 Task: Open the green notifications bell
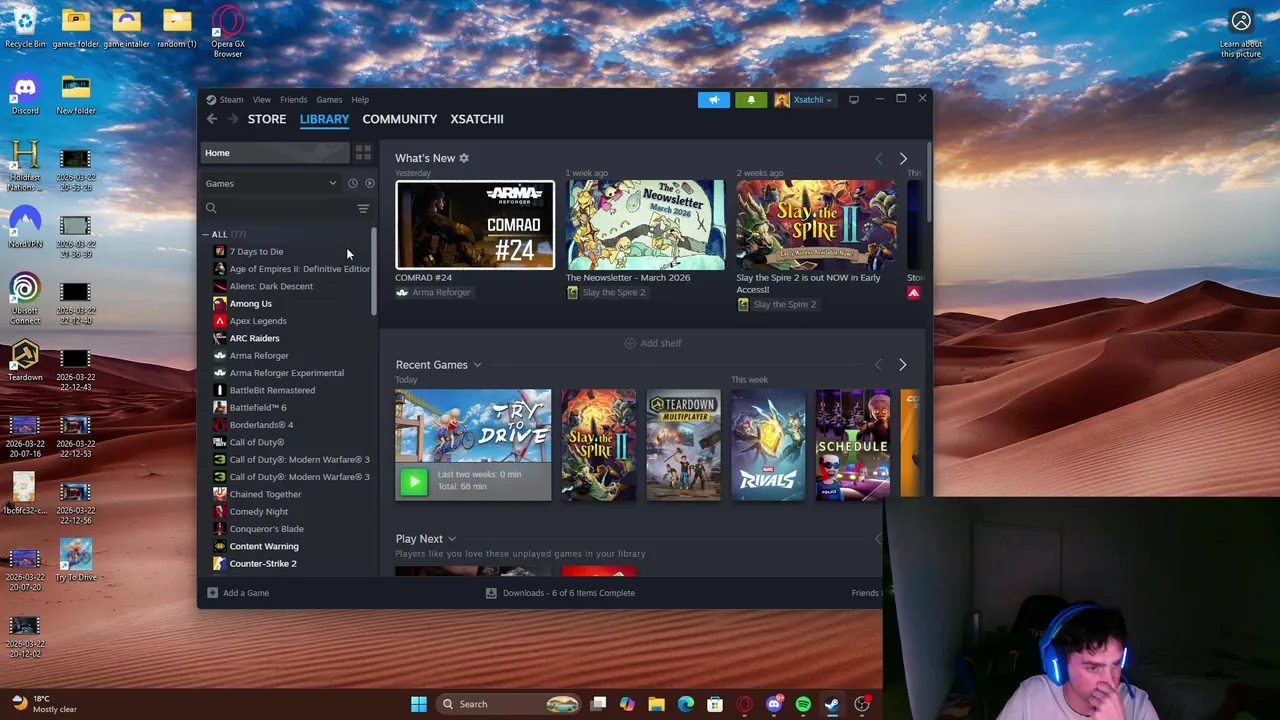point(751,99)
